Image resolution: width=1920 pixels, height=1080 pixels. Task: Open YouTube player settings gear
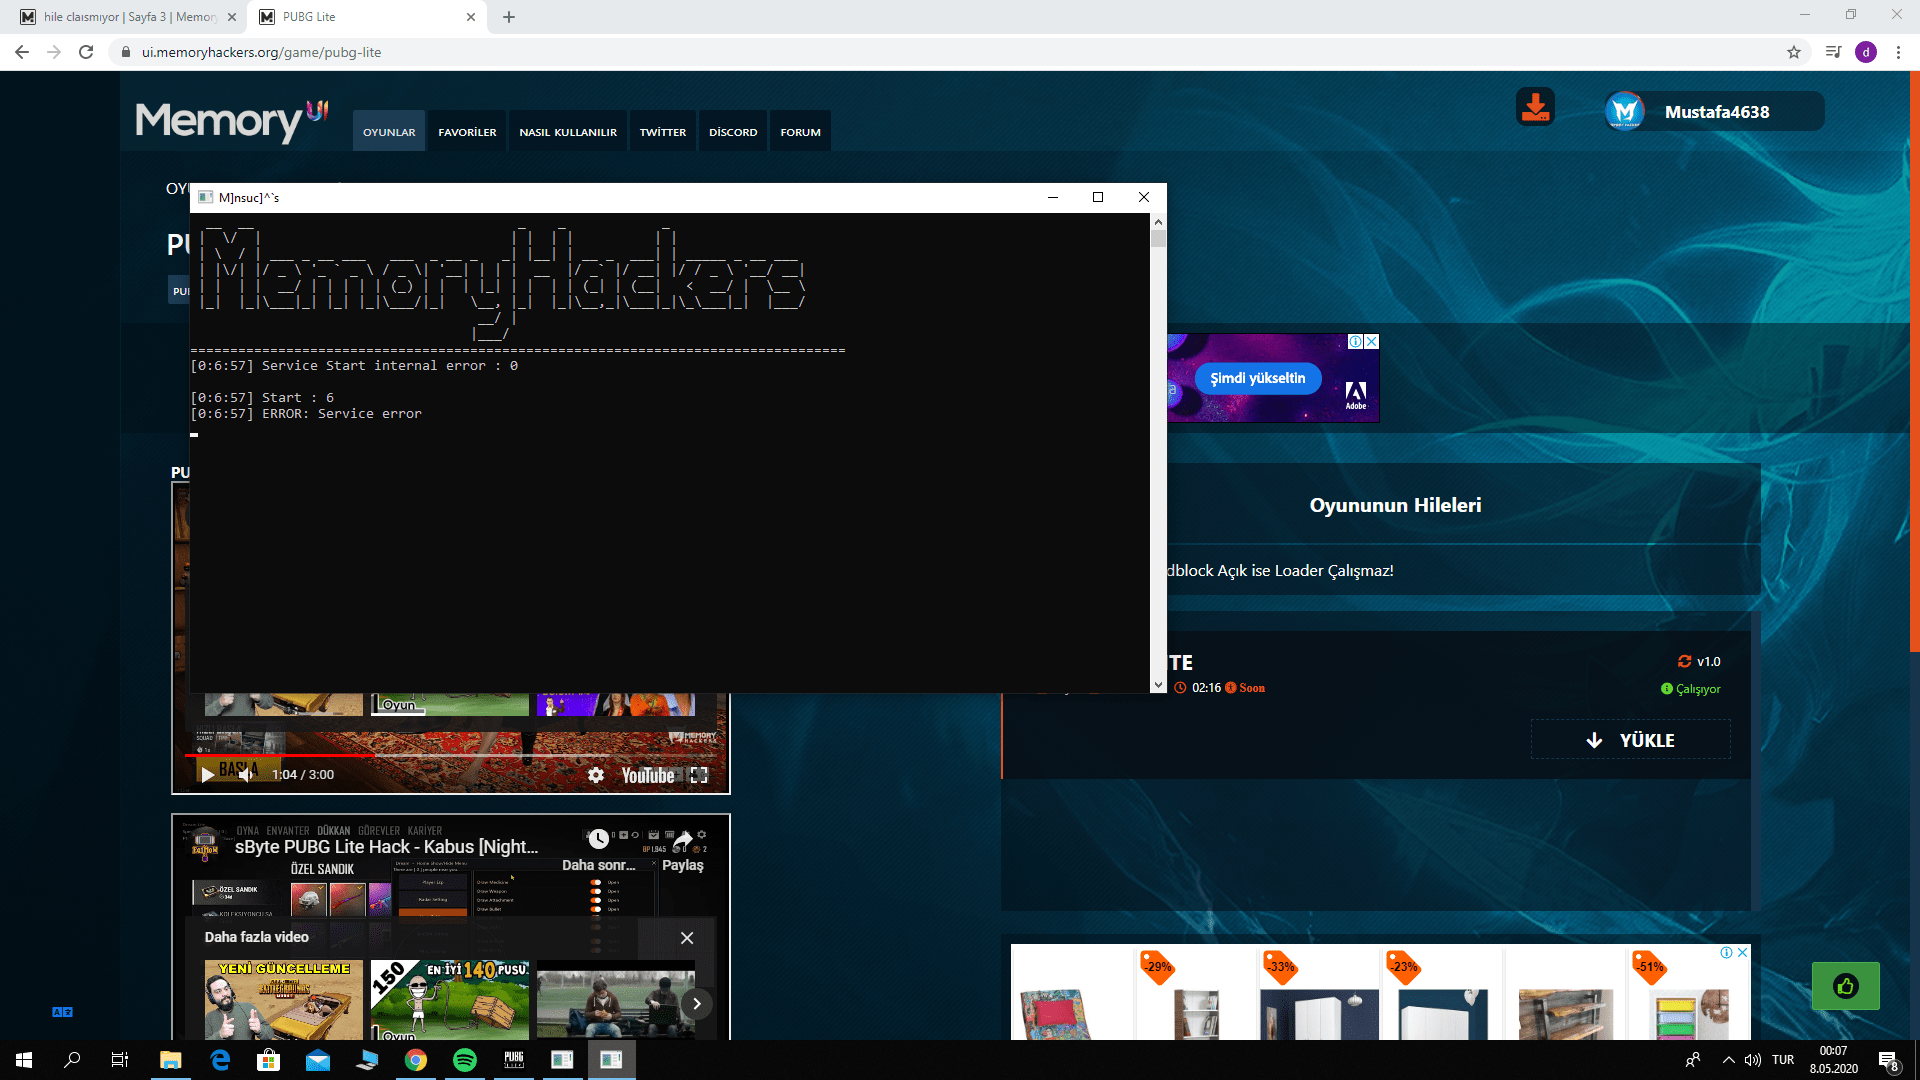(x=596, y=775)
